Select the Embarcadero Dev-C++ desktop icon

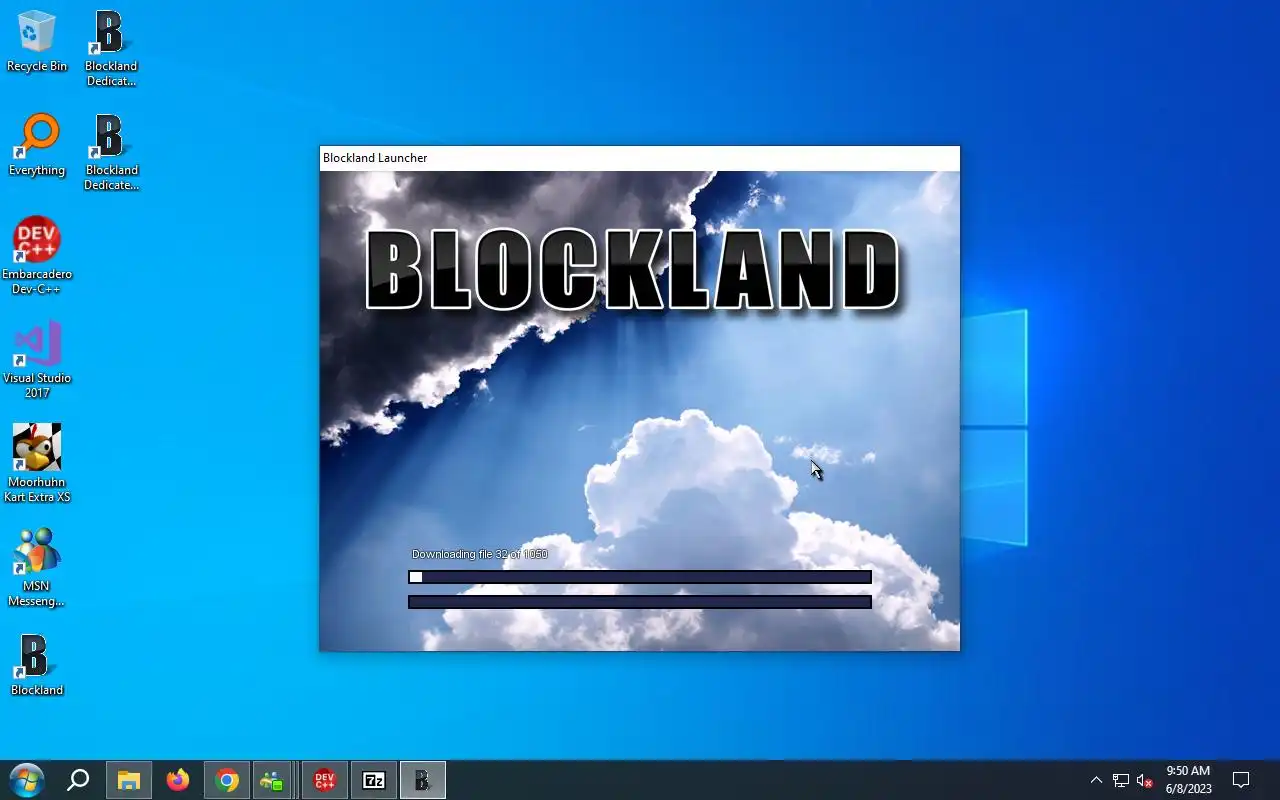pos(37,256)
